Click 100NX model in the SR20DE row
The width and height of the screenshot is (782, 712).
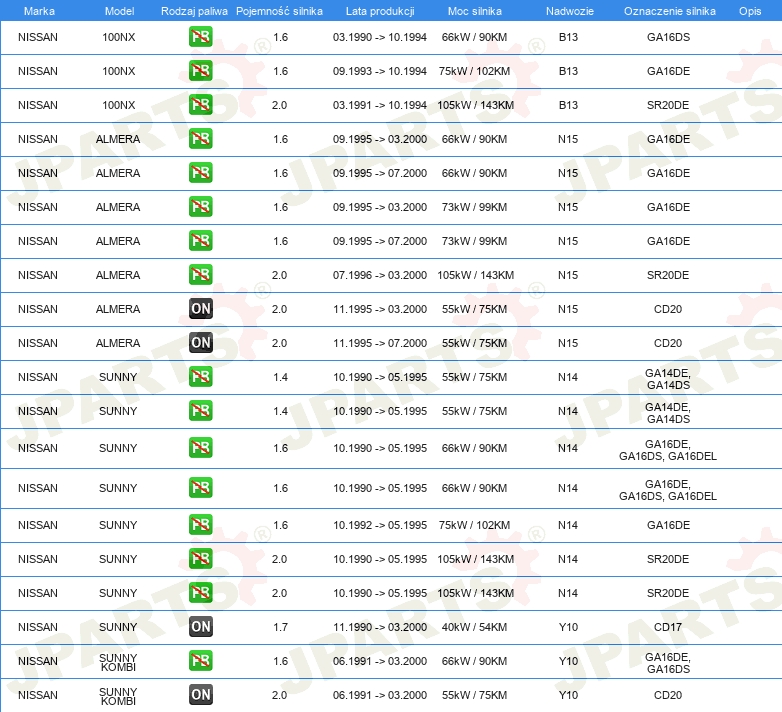point(119,105)
